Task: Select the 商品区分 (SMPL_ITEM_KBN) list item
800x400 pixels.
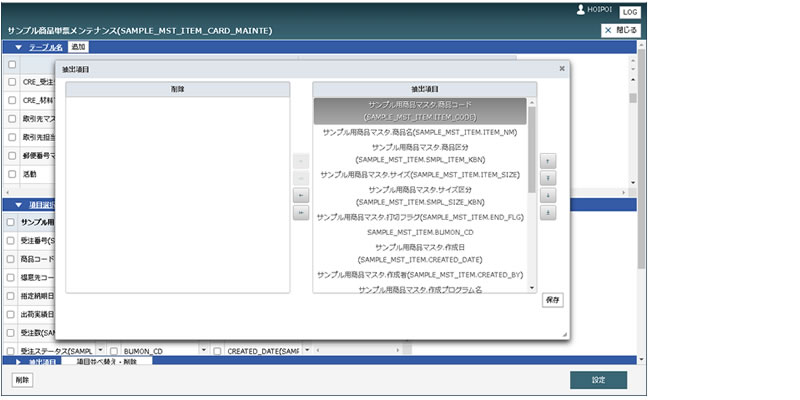Action: click(x=420, y=153)
